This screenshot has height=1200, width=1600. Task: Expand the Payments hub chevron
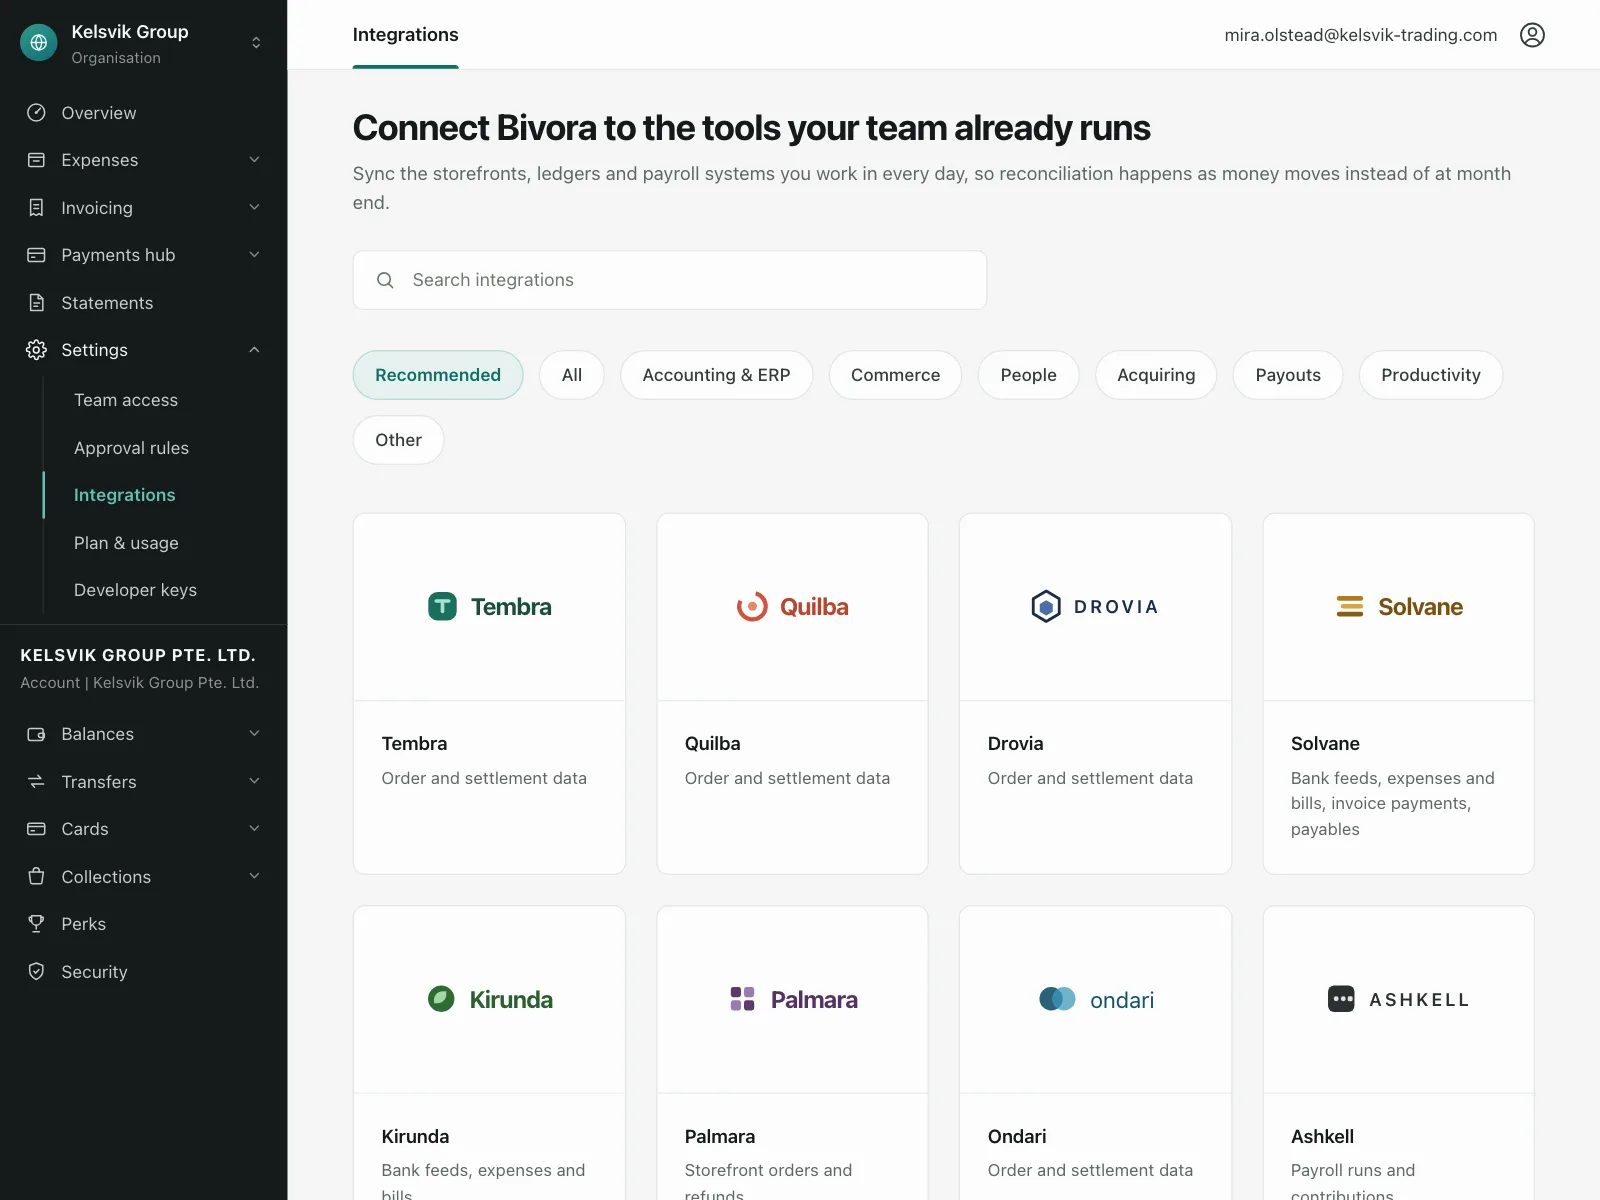[254, 255]
